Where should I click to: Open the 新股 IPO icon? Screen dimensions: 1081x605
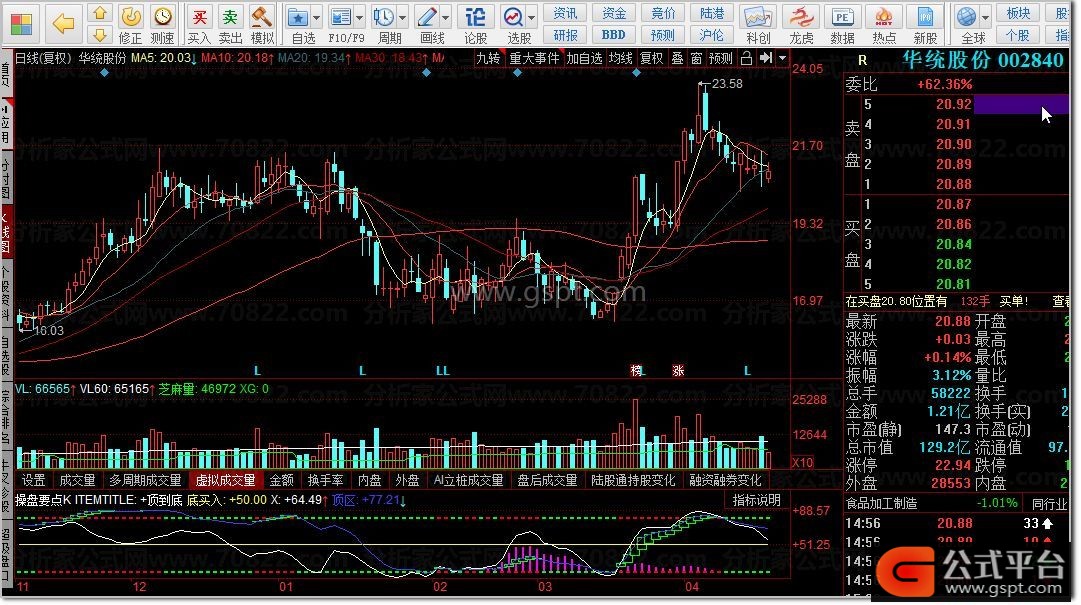pos(925,17)
